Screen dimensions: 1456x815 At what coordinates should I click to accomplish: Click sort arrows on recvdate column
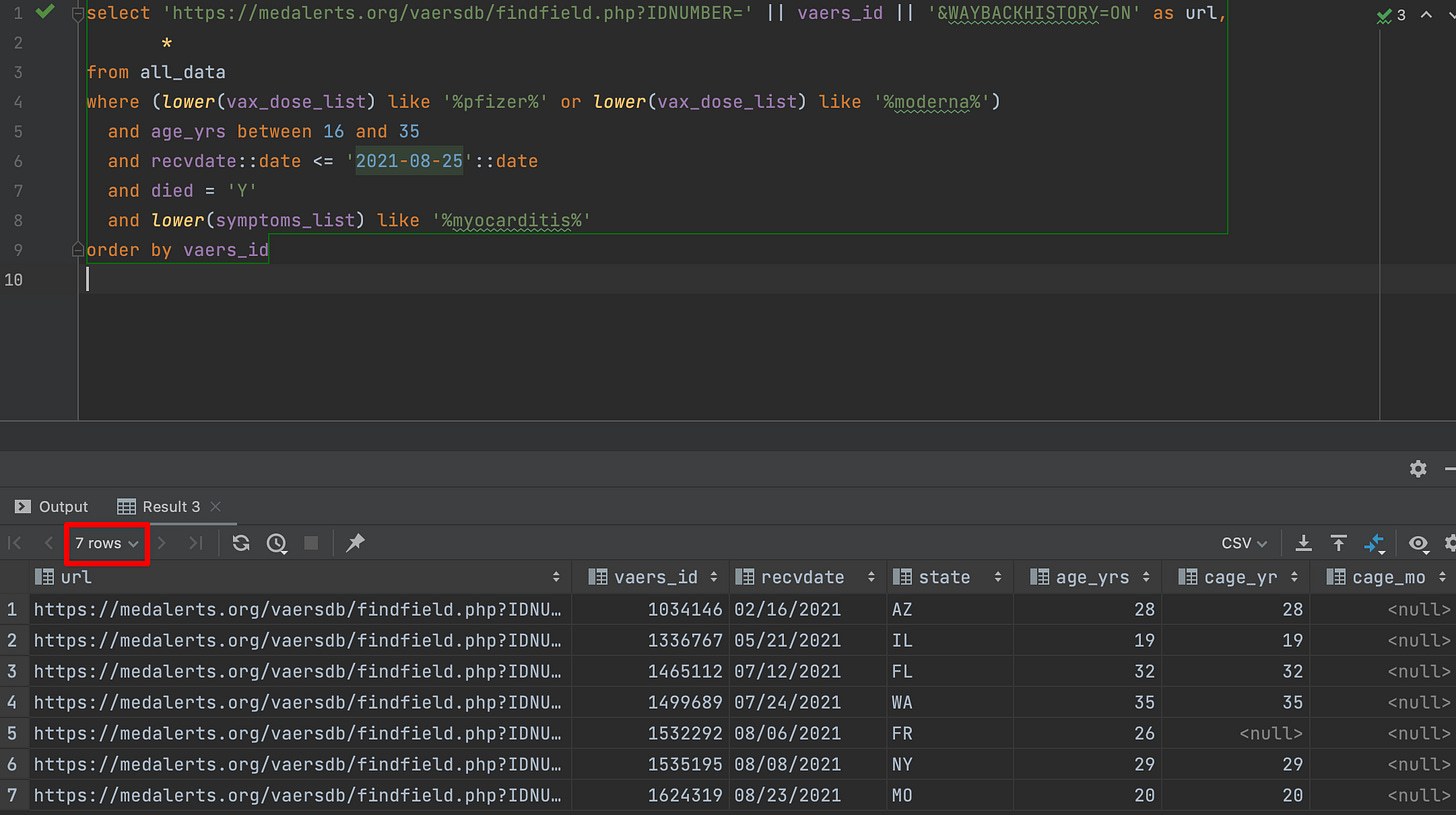pos(872,577)
